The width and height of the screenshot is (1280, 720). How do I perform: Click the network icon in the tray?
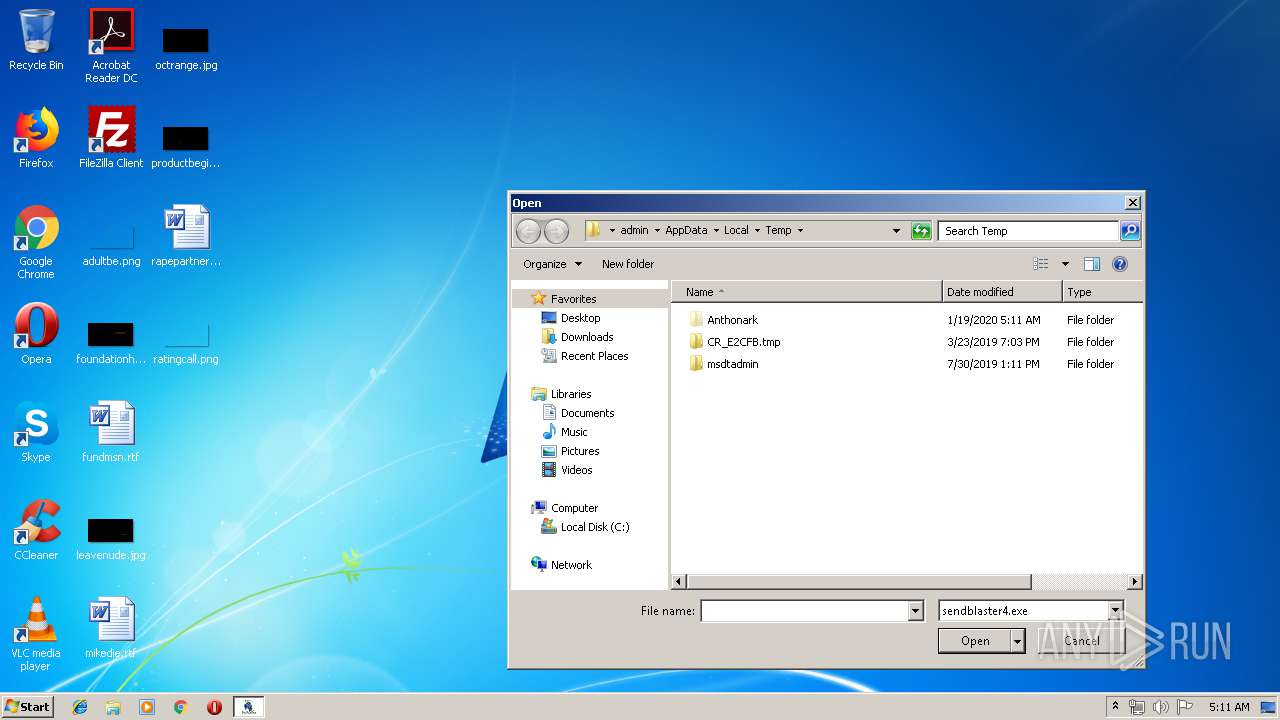click(x=1137, y=707)
